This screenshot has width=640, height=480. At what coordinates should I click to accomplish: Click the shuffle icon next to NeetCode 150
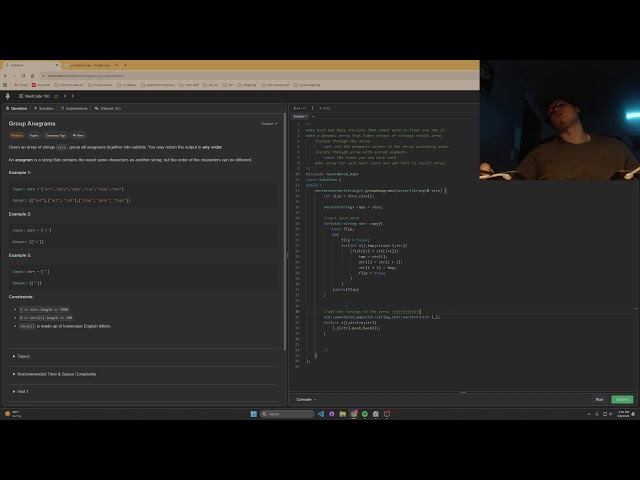pos(56,96)
